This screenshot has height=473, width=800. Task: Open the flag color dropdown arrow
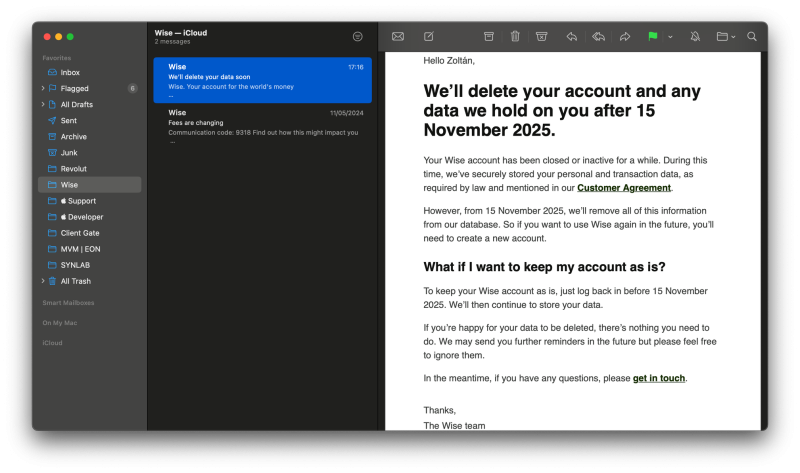pos(670,37)
